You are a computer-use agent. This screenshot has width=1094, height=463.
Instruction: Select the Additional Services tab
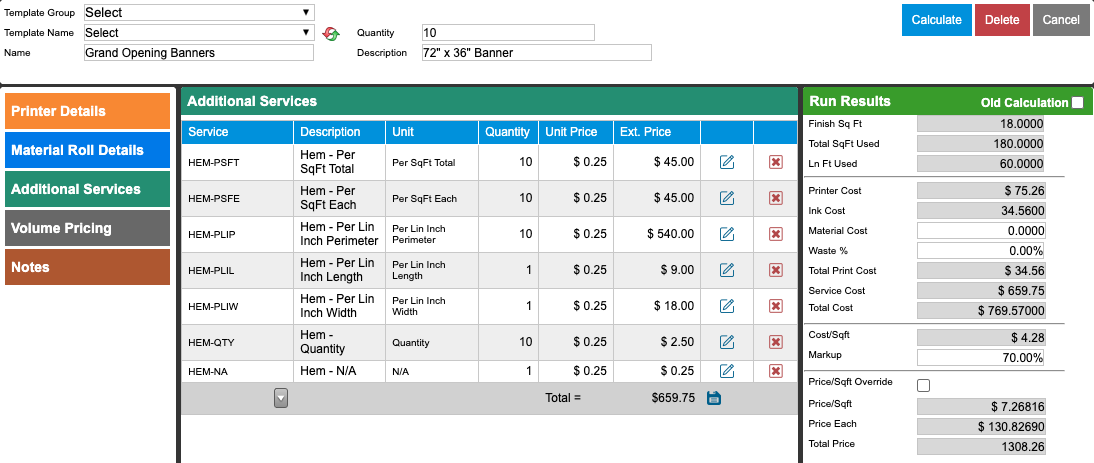[87, 189]
